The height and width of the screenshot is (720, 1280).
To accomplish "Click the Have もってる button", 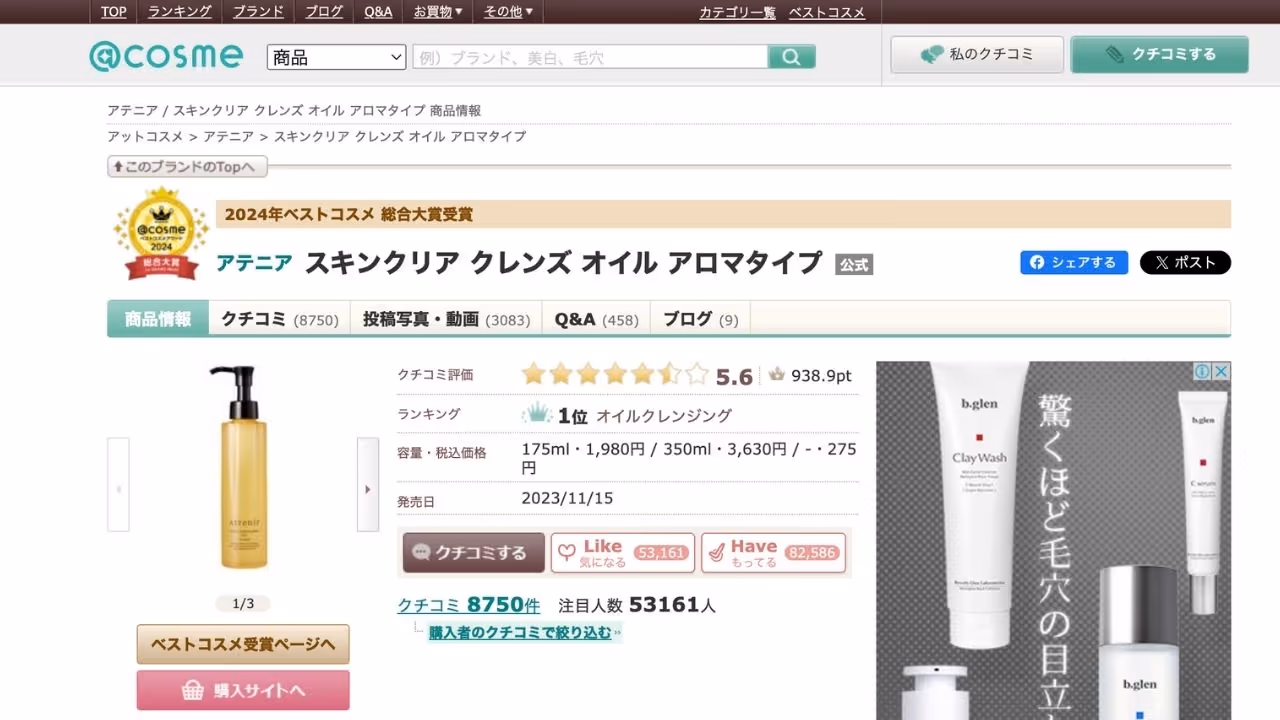I will pyautogui.click(x=773, y=552).
